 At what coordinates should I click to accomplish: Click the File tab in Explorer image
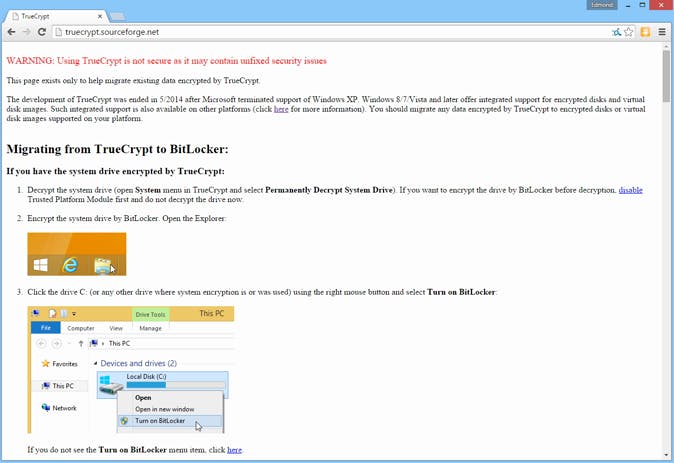point(46,328)
